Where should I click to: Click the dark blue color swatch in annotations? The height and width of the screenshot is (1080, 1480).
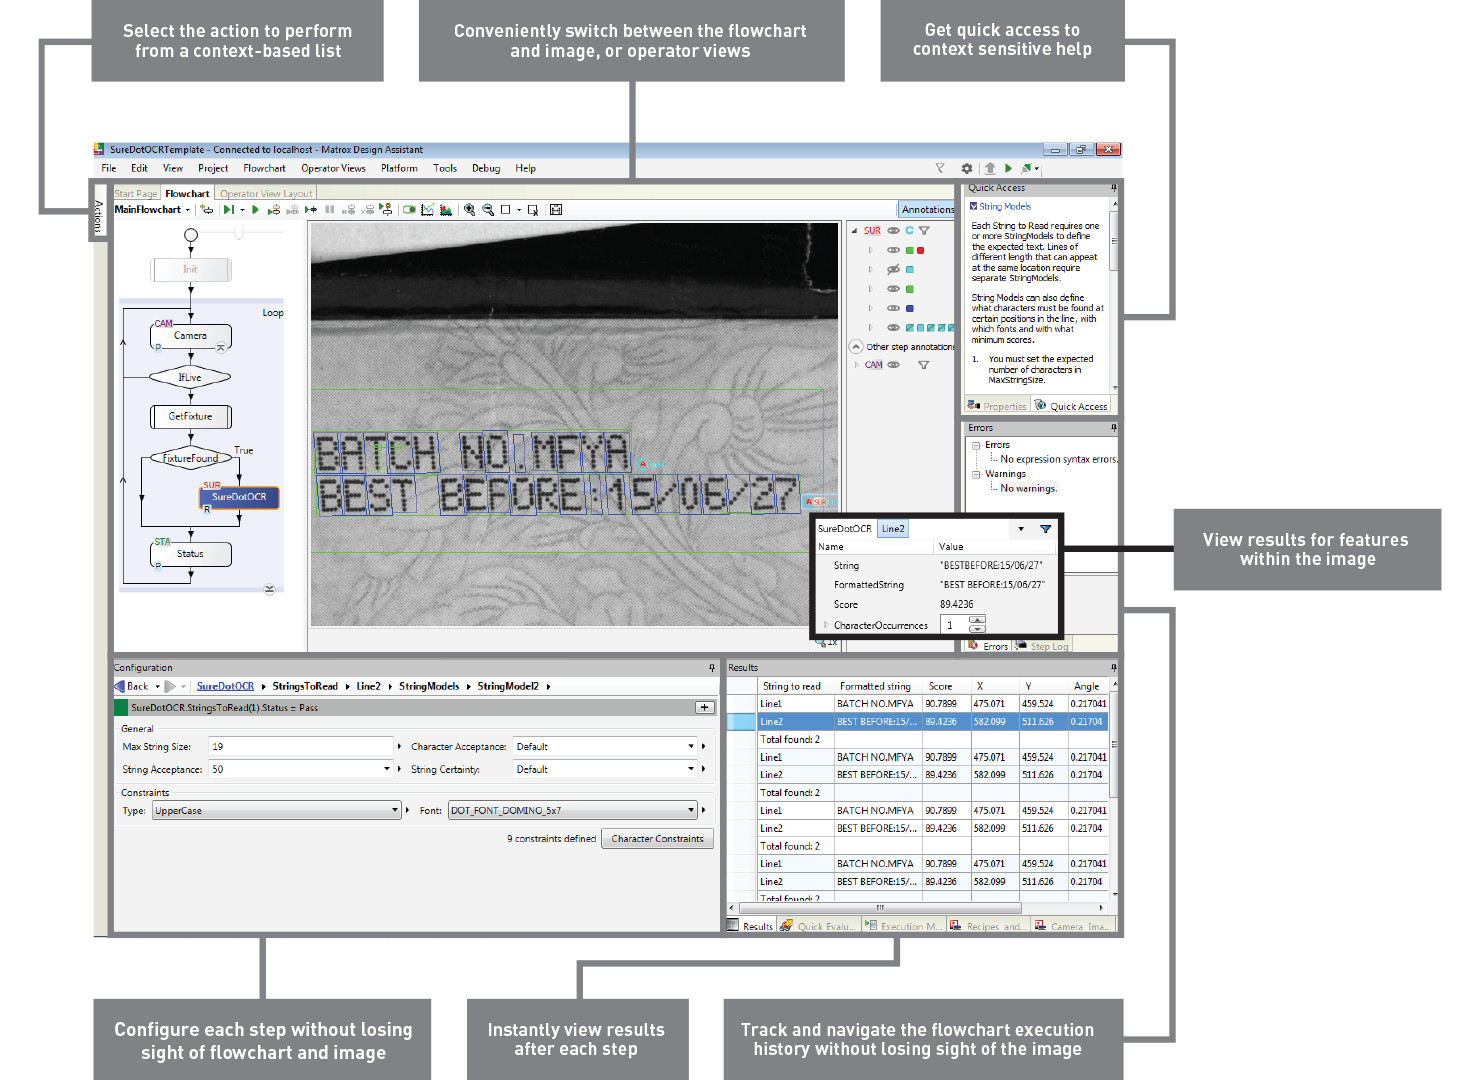pos(909,308)
